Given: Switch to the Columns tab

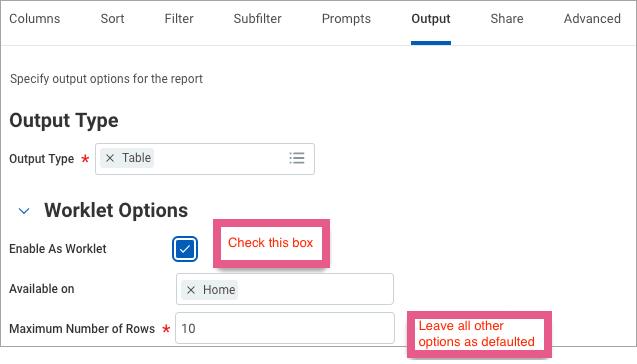Looking at the screenshot, I should [35, 19].
